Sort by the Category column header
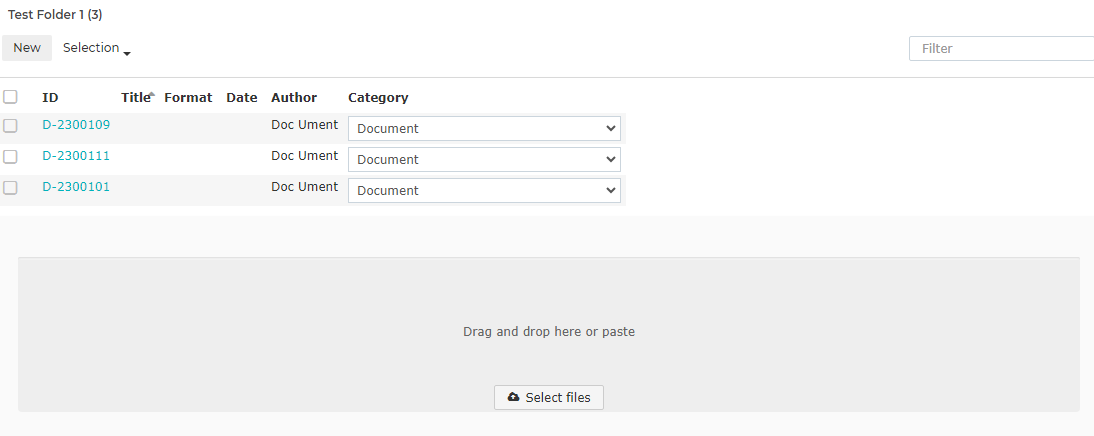This screenshot has width=1094, height=436. coord(378,98)
